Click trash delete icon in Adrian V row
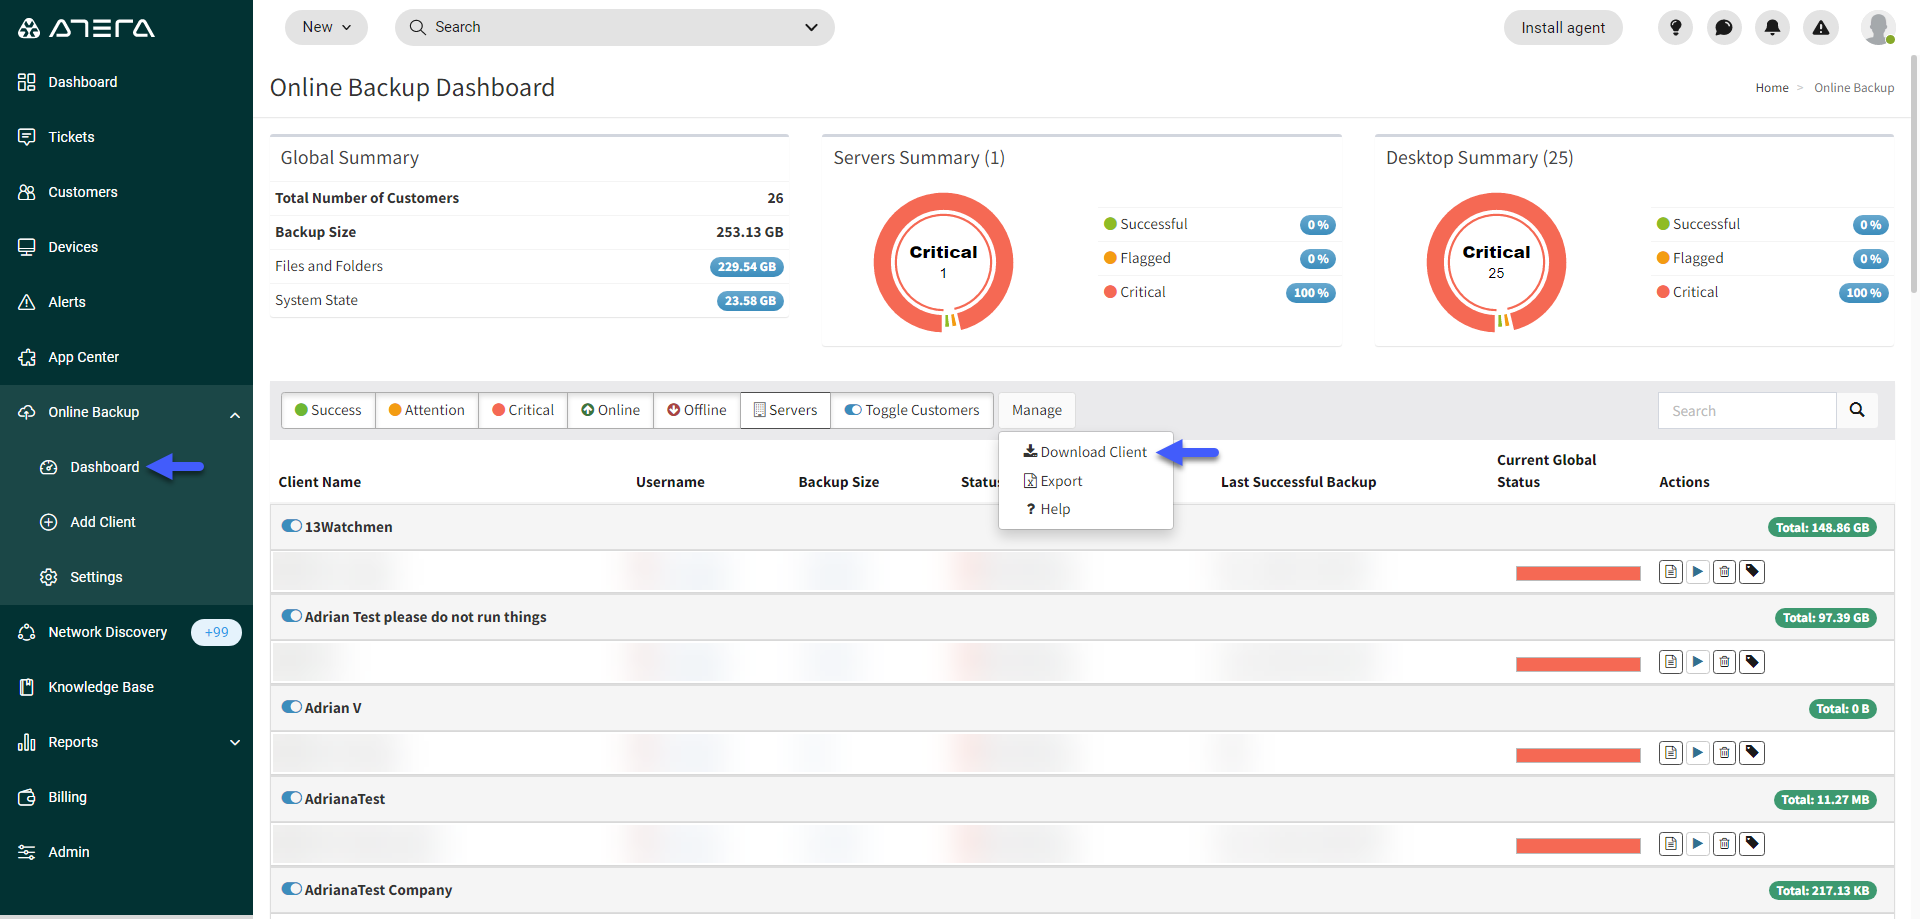The height and width of the screenshot is (919, 1920). coord(1724,753)
